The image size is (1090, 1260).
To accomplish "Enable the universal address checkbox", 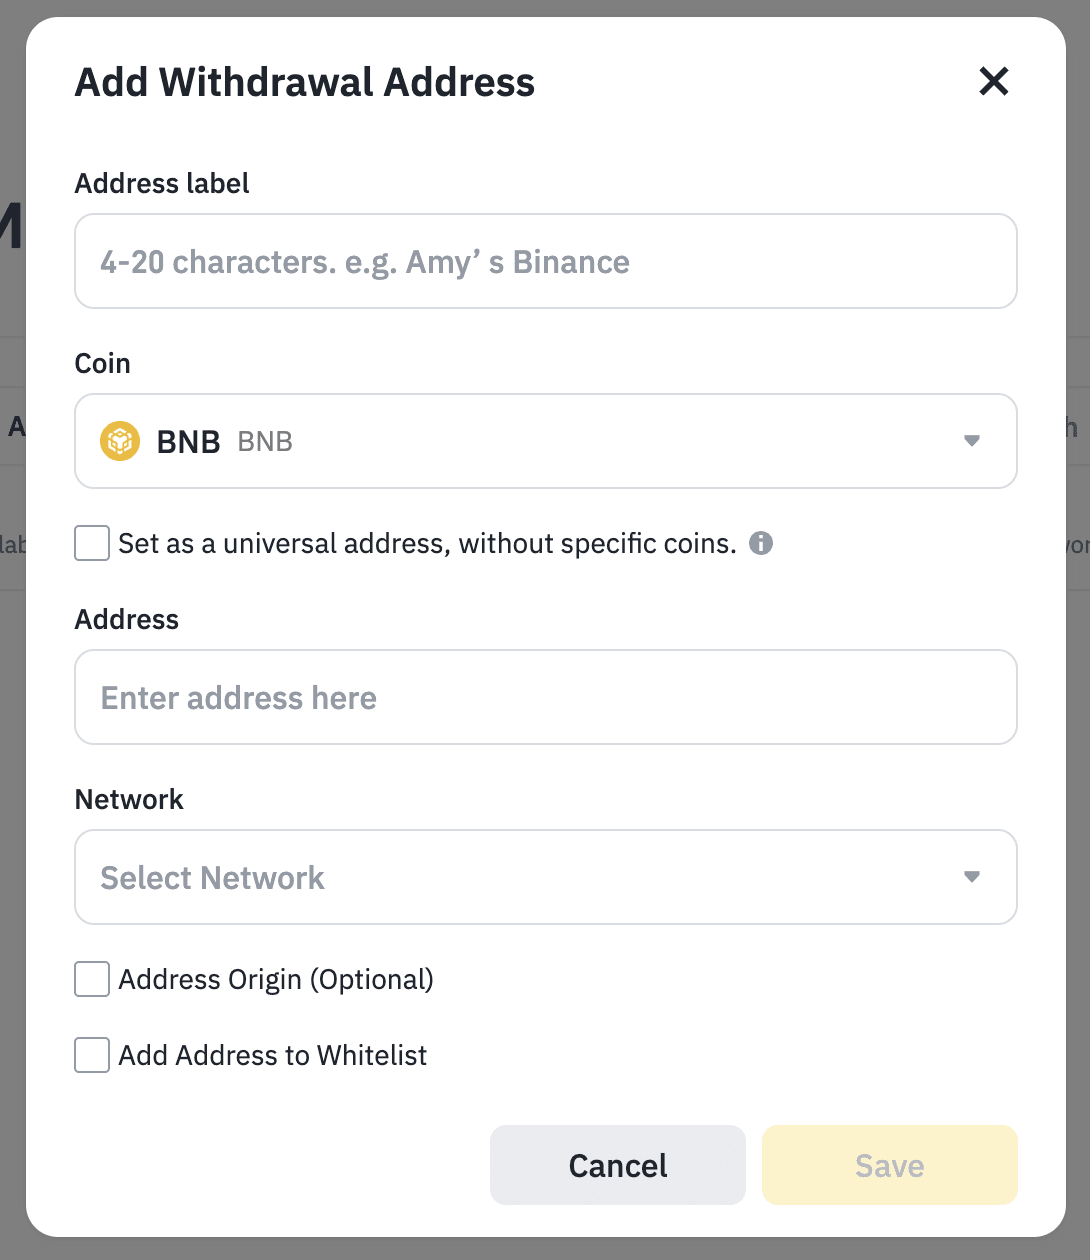I will (x=92, y=544).
